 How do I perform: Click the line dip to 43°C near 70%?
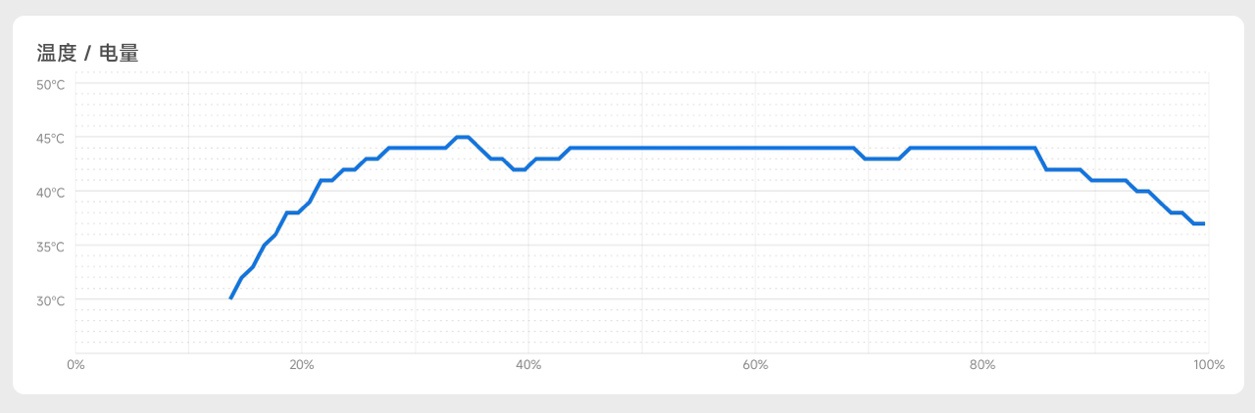click(x=882, y=158)
